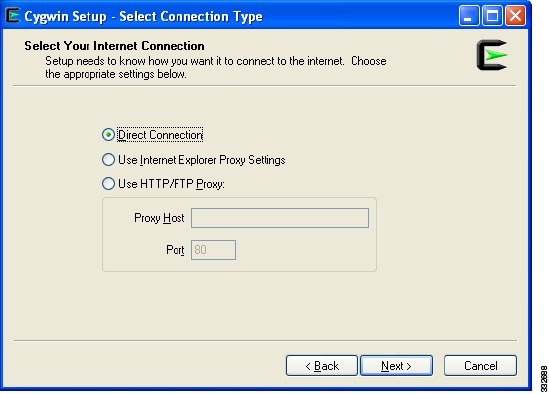Go to the previous step with Back

(x=322, y=366)
